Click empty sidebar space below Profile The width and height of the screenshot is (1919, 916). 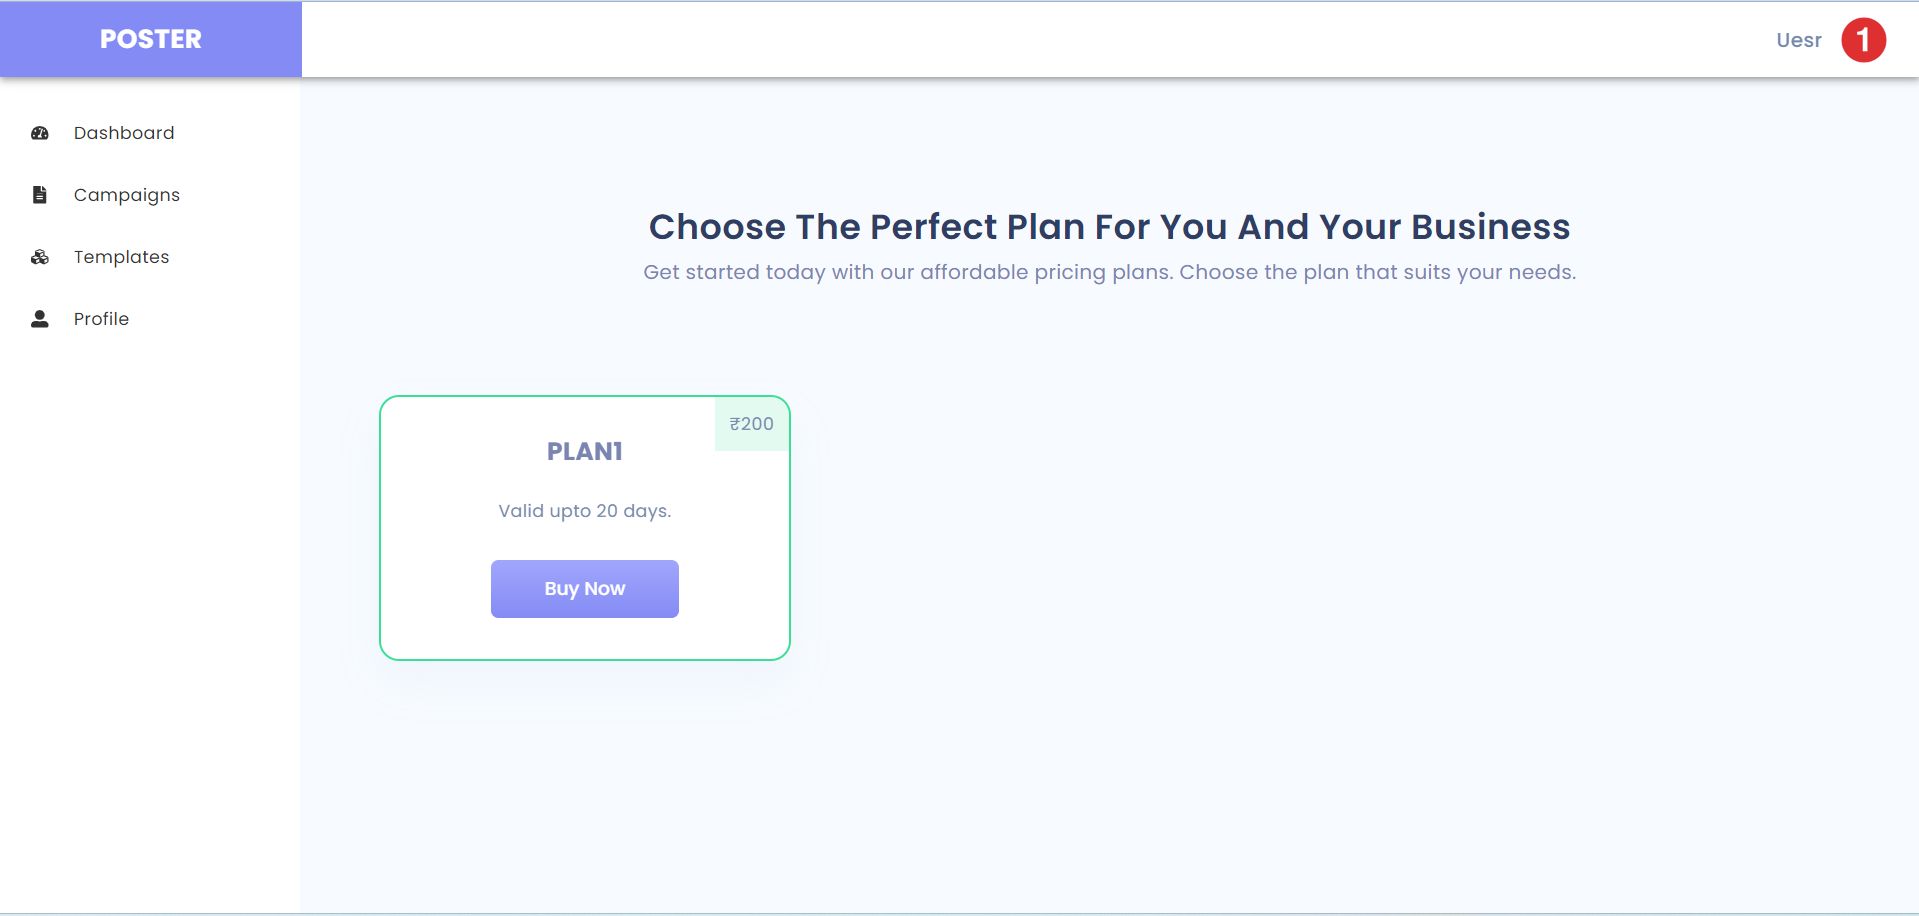(x=150, y=600)
